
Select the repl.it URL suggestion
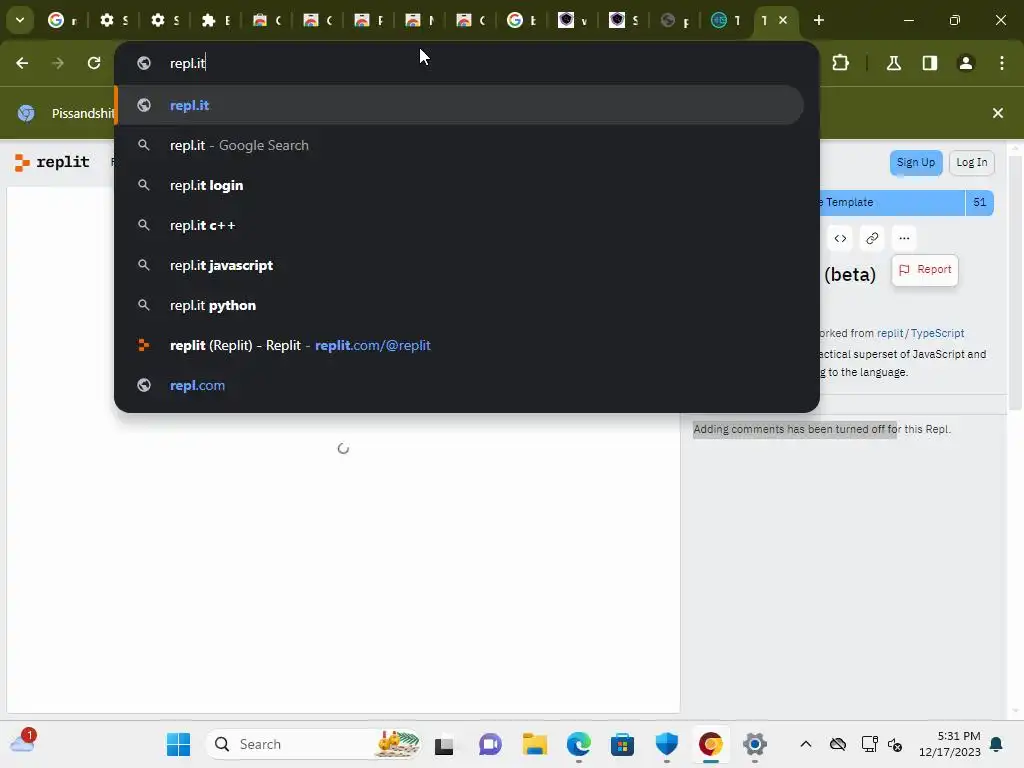click(460, 105)
